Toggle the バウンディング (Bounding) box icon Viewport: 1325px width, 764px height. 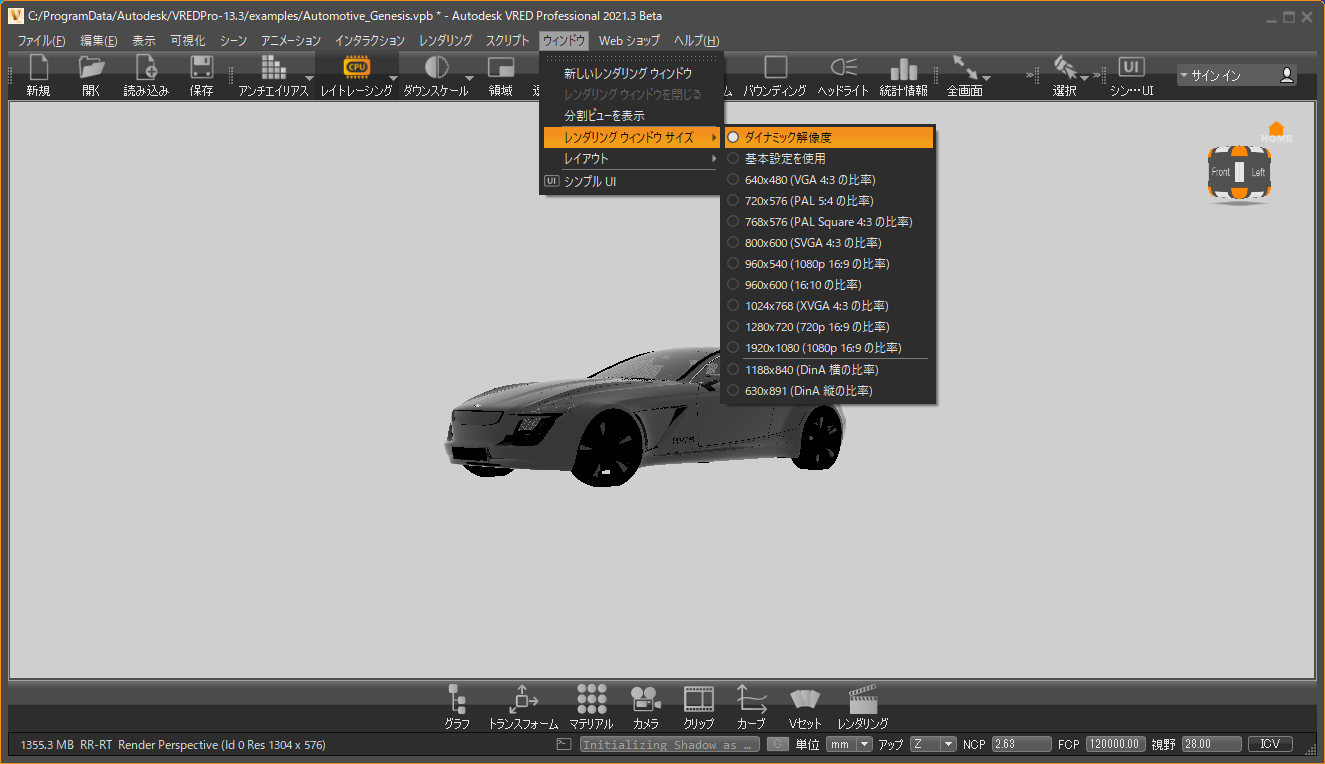(775, 67)
